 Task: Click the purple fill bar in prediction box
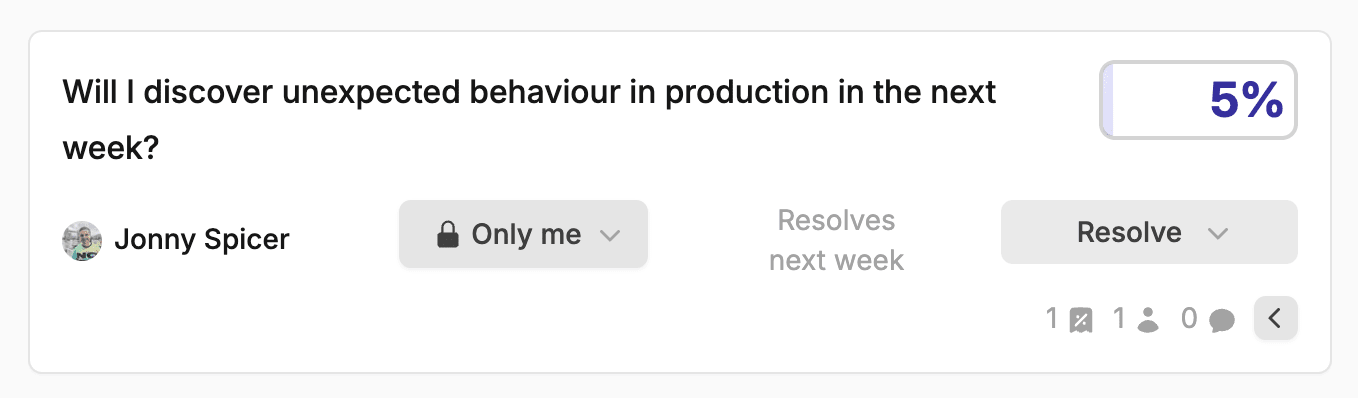tap(1107, 100)
